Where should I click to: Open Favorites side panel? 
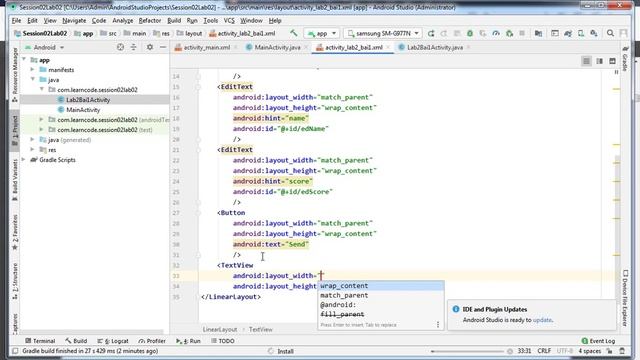coord(15,232)
